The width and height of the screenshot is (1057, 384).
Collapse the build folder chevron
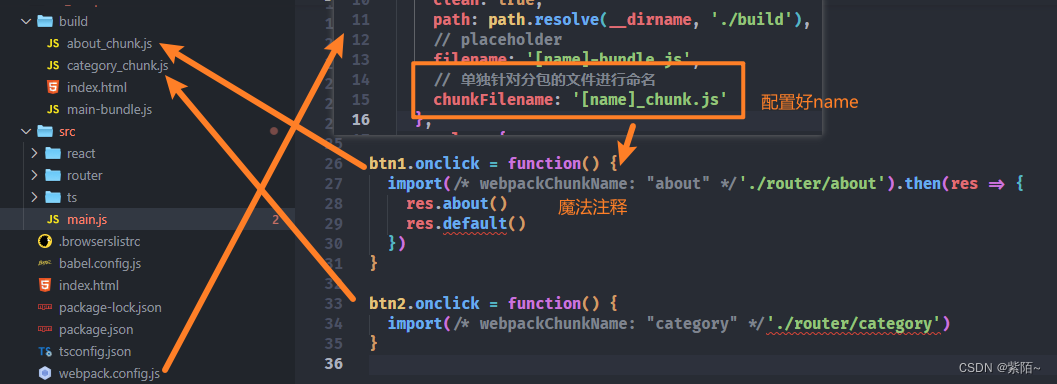[26, 22]
